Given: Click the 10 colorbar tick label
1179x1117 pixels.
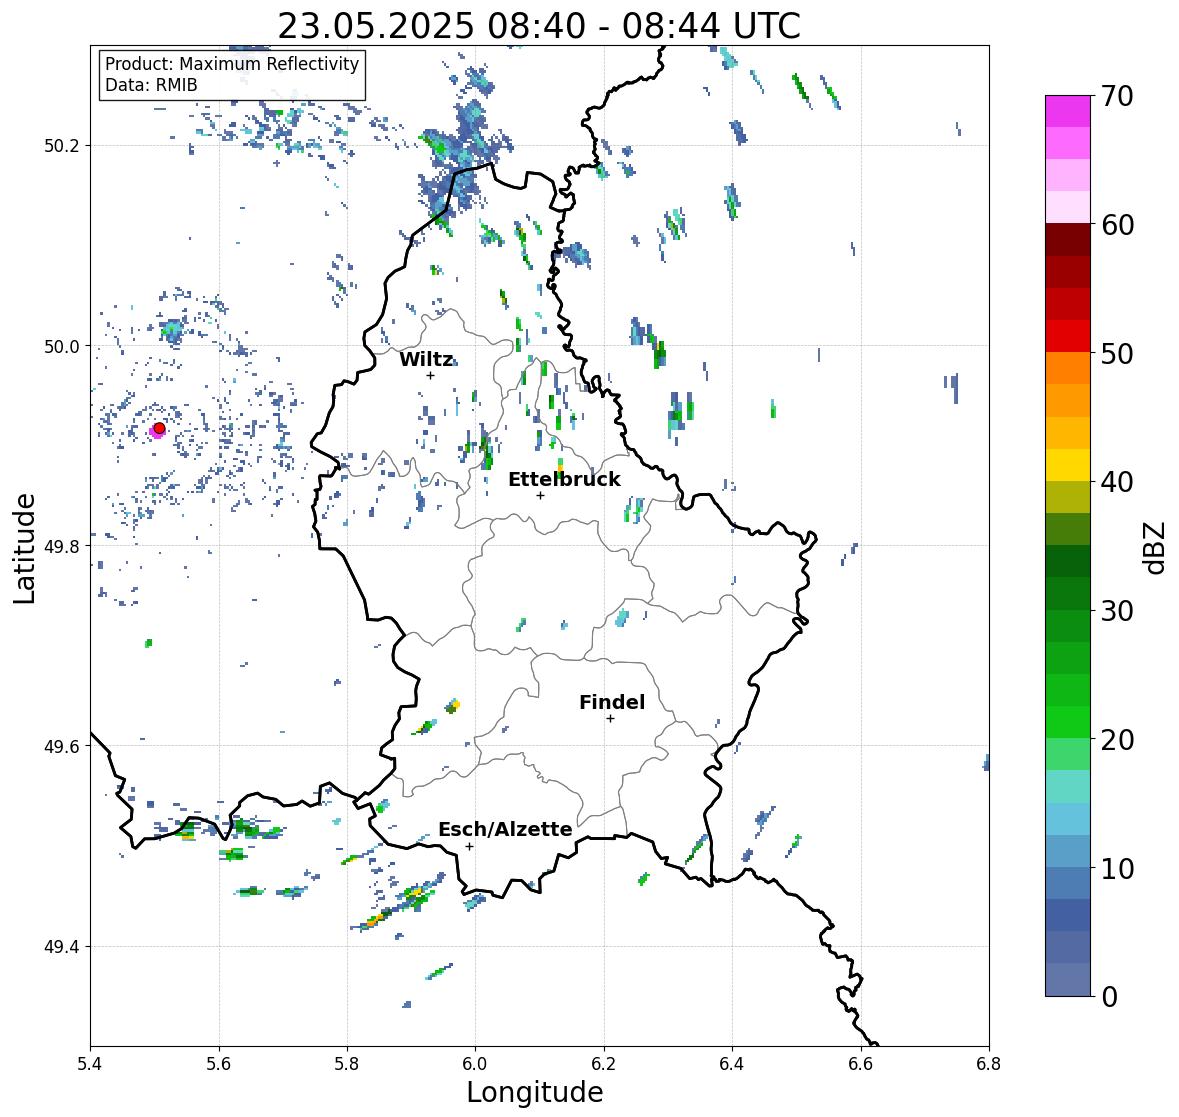Looking at the screenshot, I should (1117, 868).
